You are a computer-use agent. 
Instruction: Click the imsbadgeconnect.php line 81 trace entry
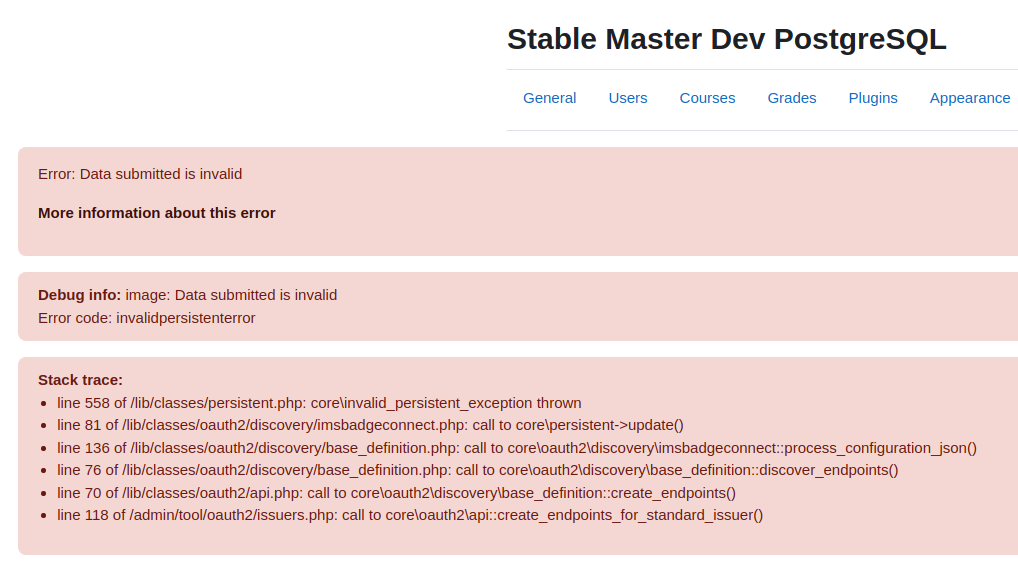click(x=370, y=425)
